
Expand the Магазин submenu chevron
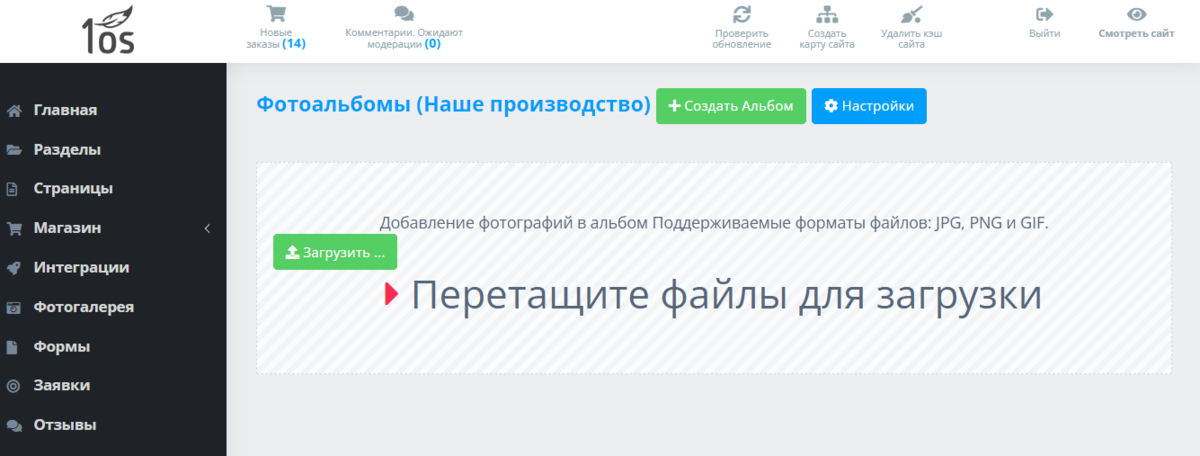pos(207,228)
